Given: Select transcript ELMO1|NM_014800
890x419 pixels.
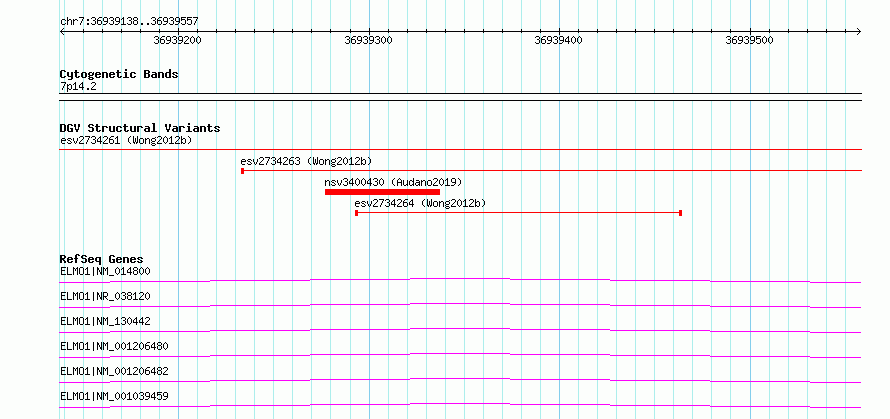Looking at the screenshot, I should (x=105, y=271).
